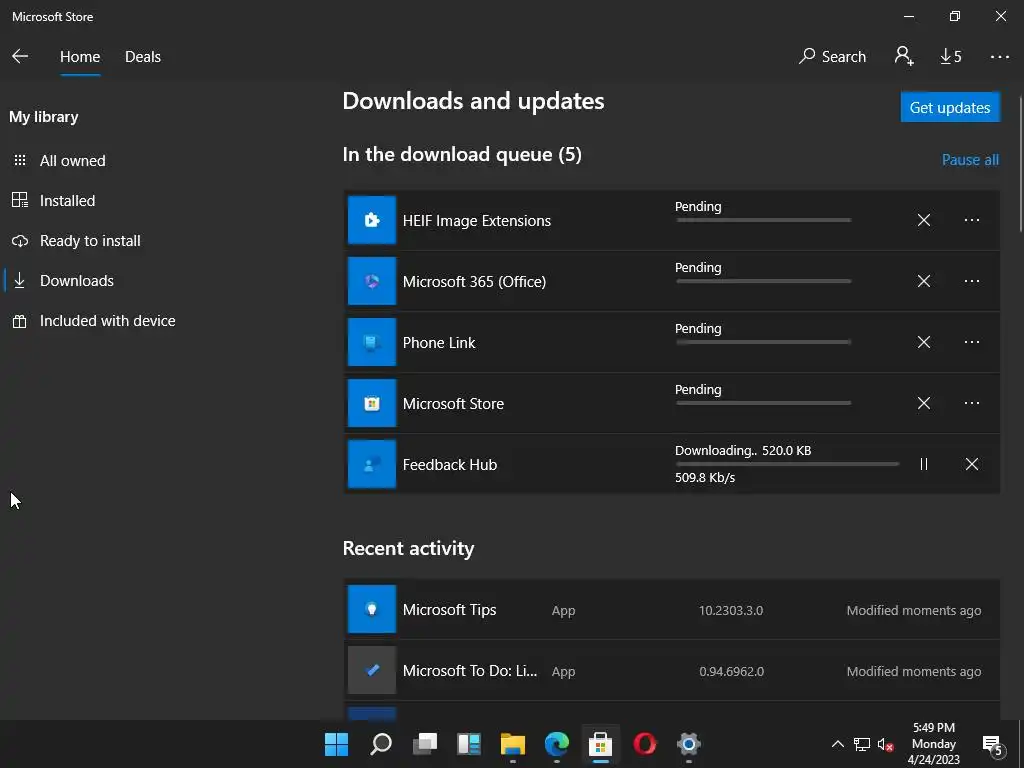The image size is (1024, 768).
Task: Open the downloads indicator showing 5
Action: tap(951, 57)
